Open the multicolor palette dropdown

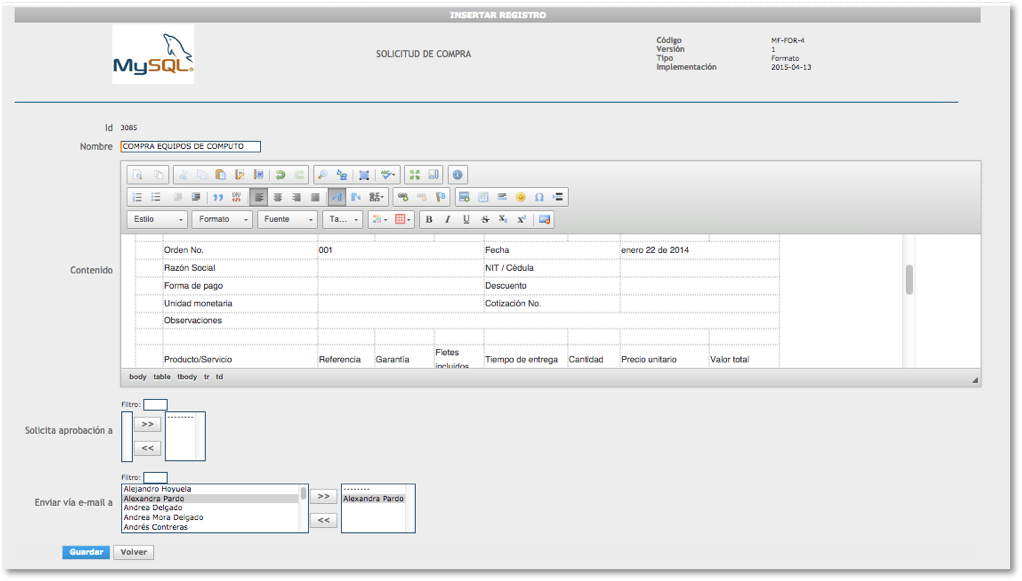coord(379,220)
